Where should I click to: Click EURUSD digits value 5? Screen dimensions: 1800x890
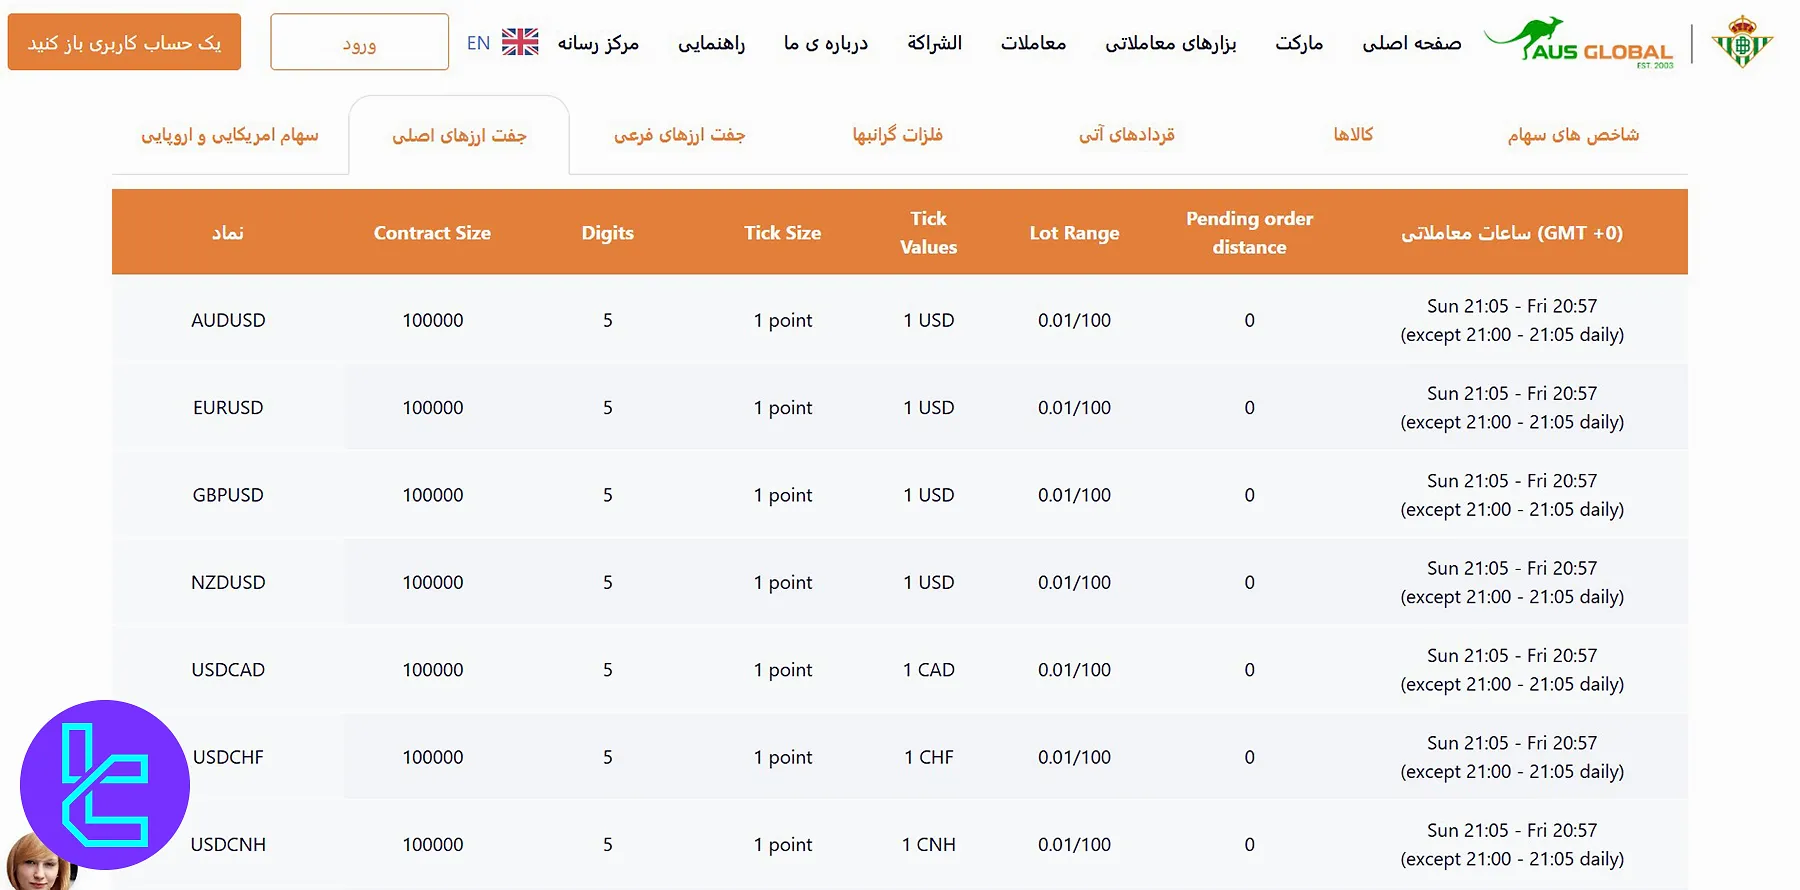click(608, 407)
